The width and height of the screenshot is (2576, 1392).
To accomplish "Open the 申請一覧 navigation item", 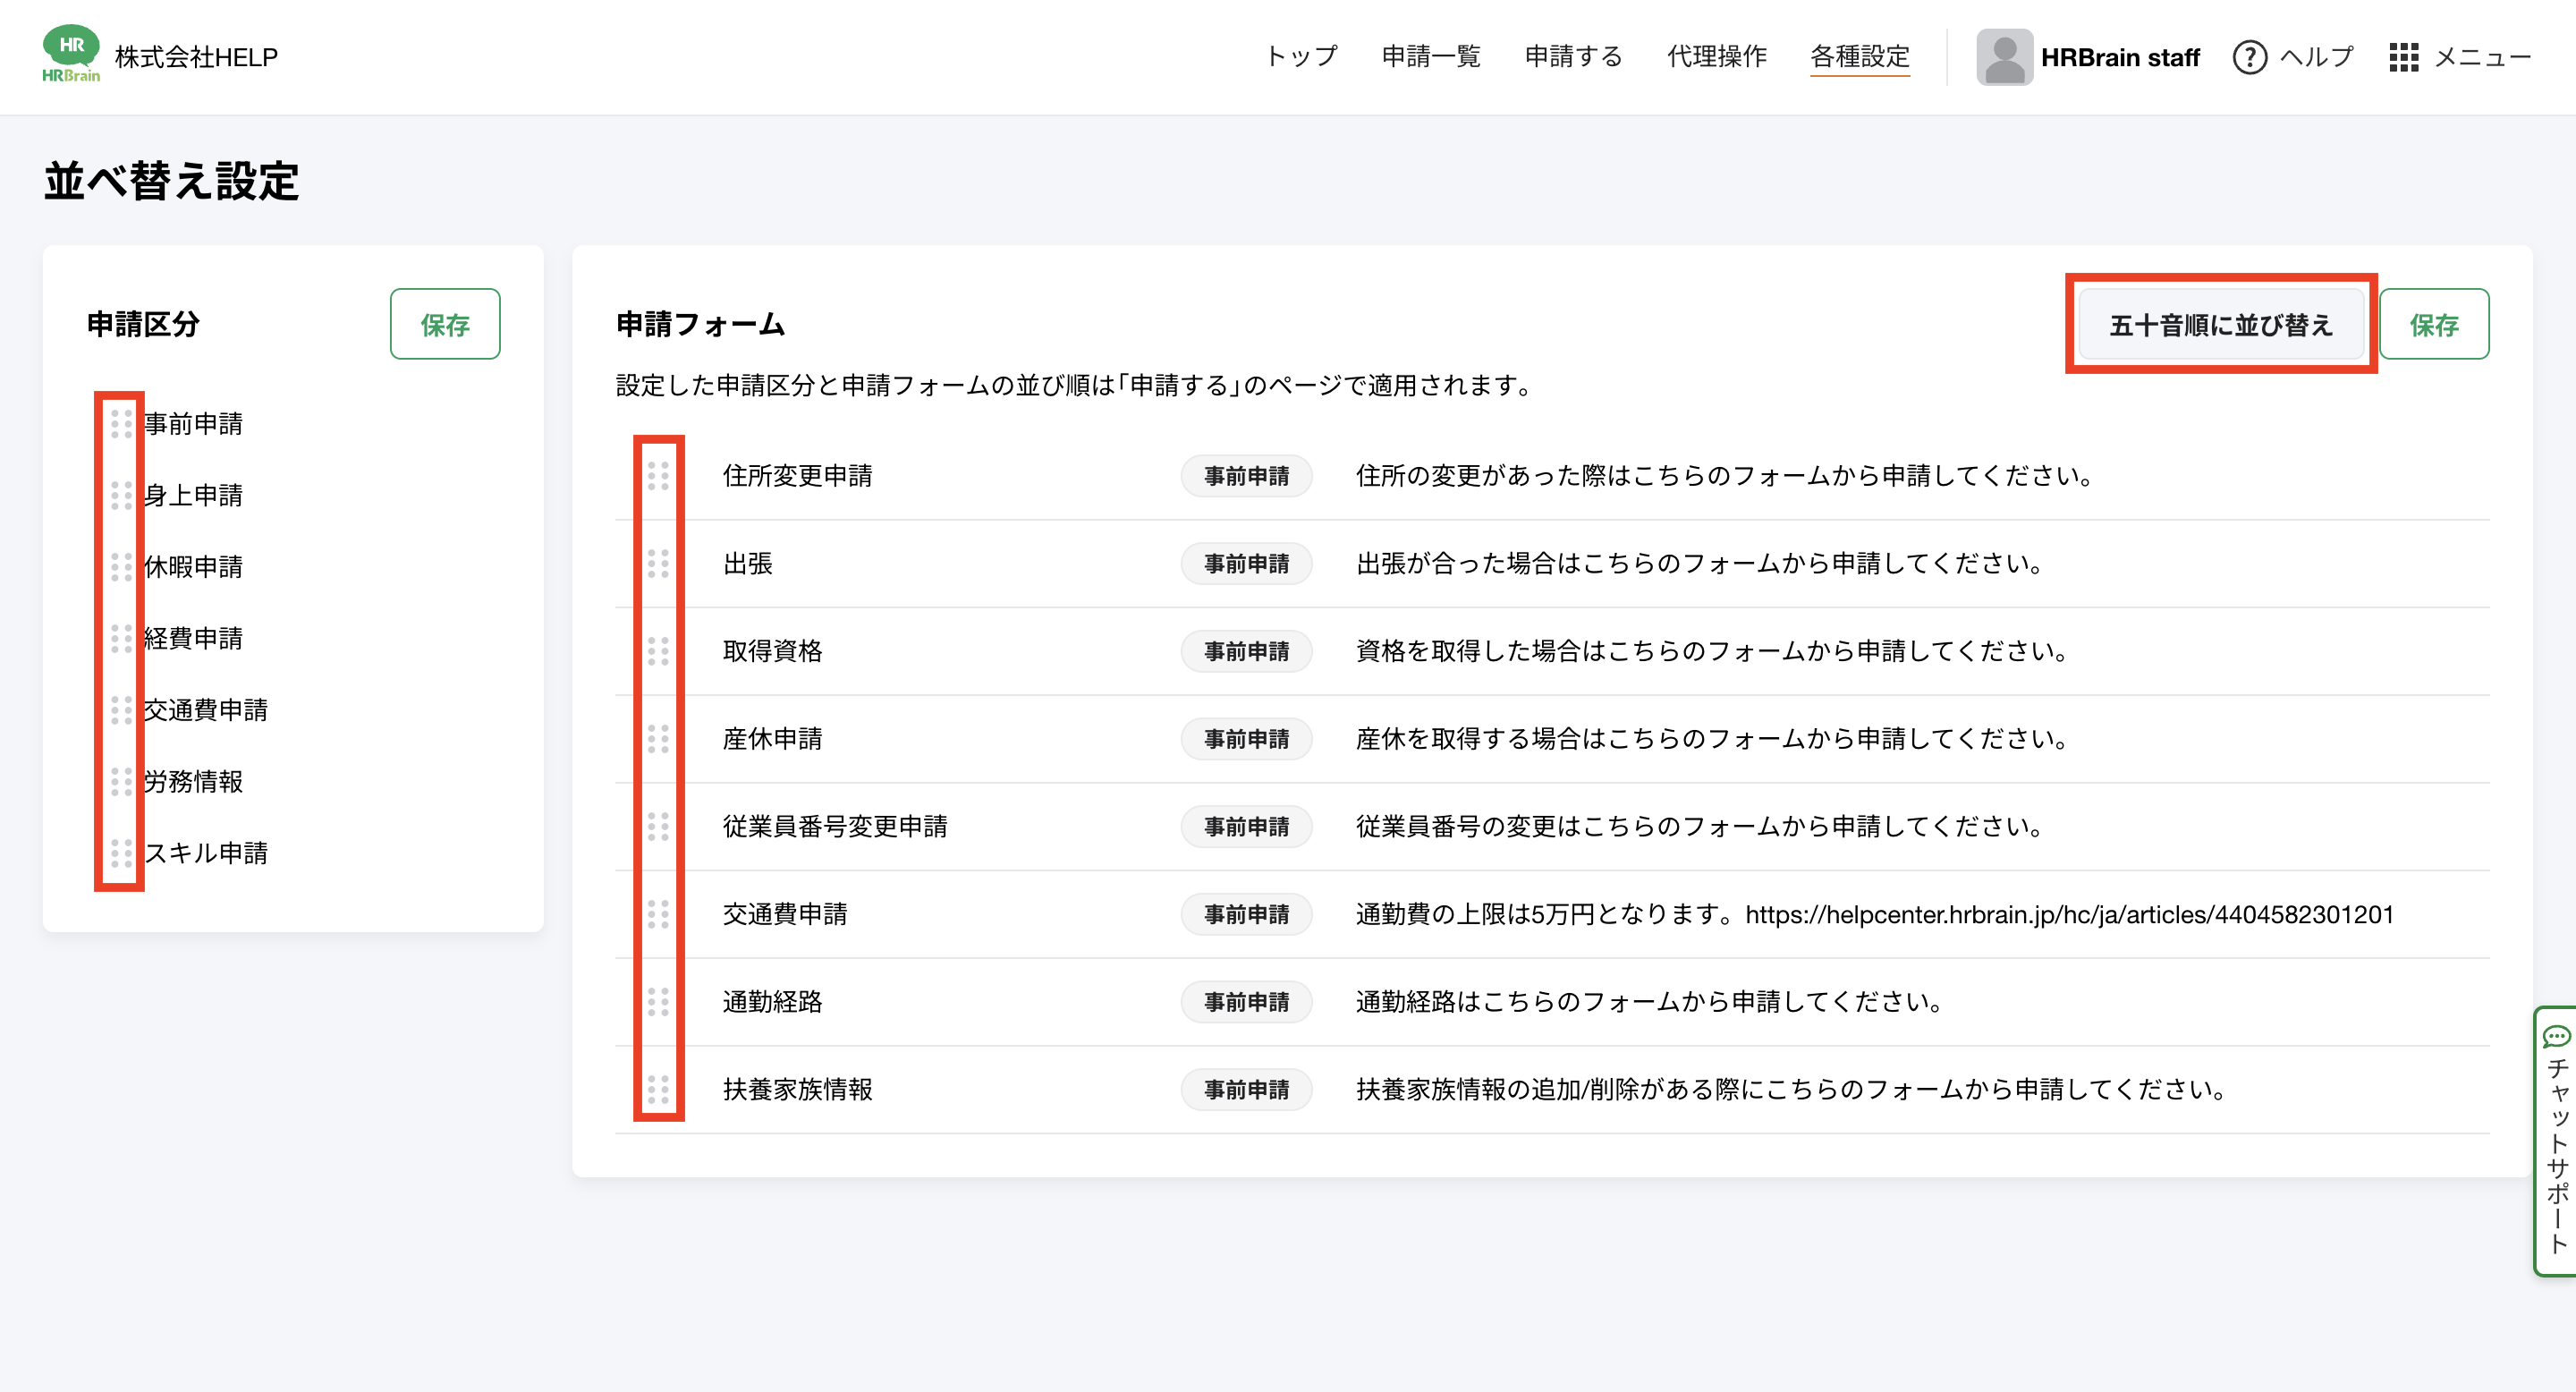I will (x=1430, y=57).
